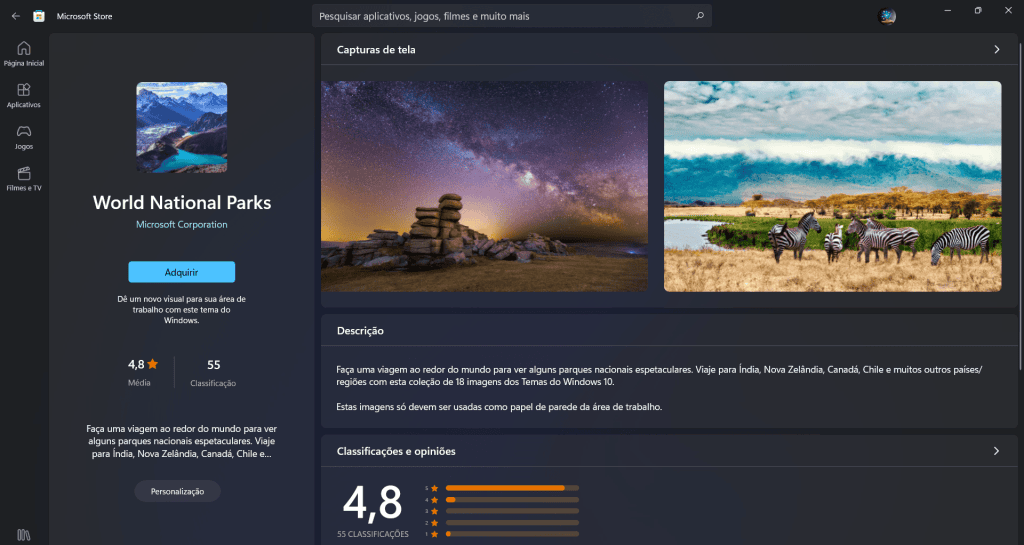Open the Library icon at sidebar bottom
1024x545 pixels.
click(24, 535)
